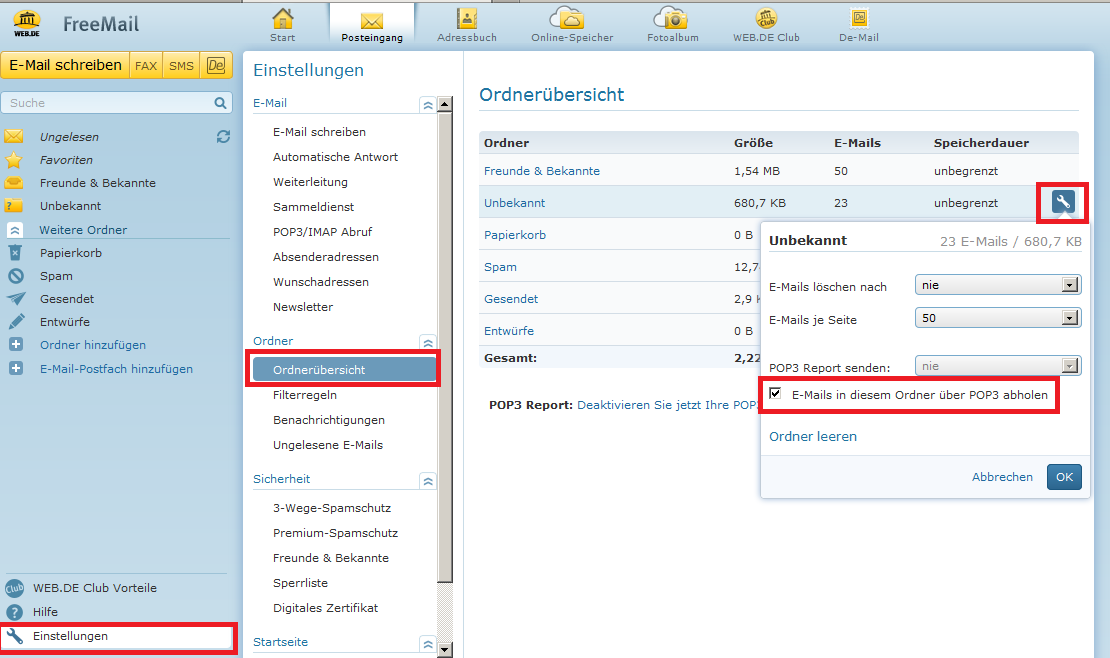Click the Adressbuch icon in top bar
This screenshot has height=658, width=1110.
click(466, 18)
